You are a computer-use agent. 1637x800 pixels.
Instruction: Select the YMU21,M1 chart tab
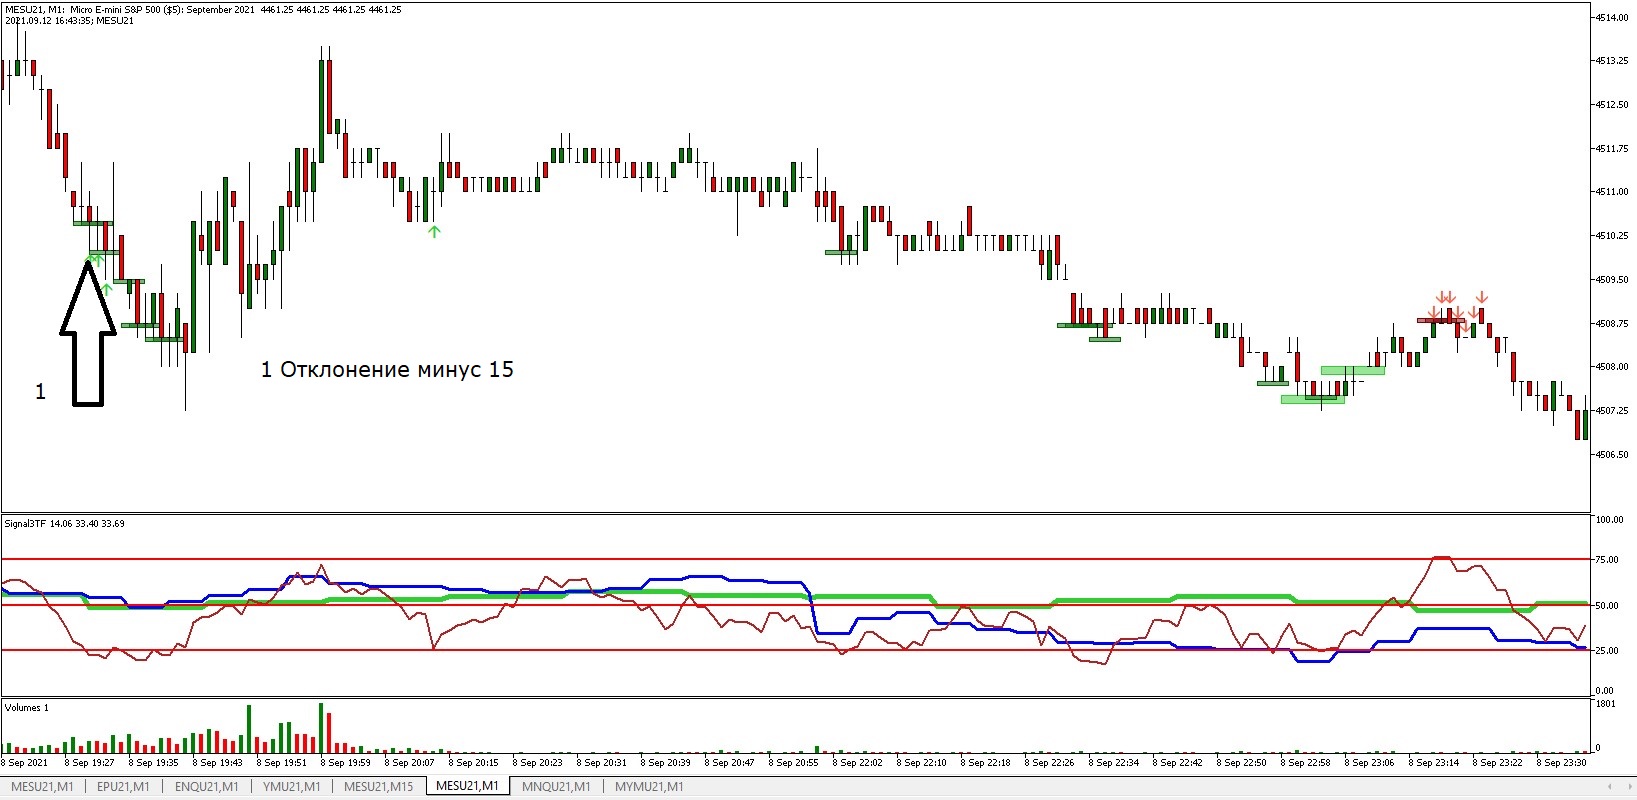[292, 787]
